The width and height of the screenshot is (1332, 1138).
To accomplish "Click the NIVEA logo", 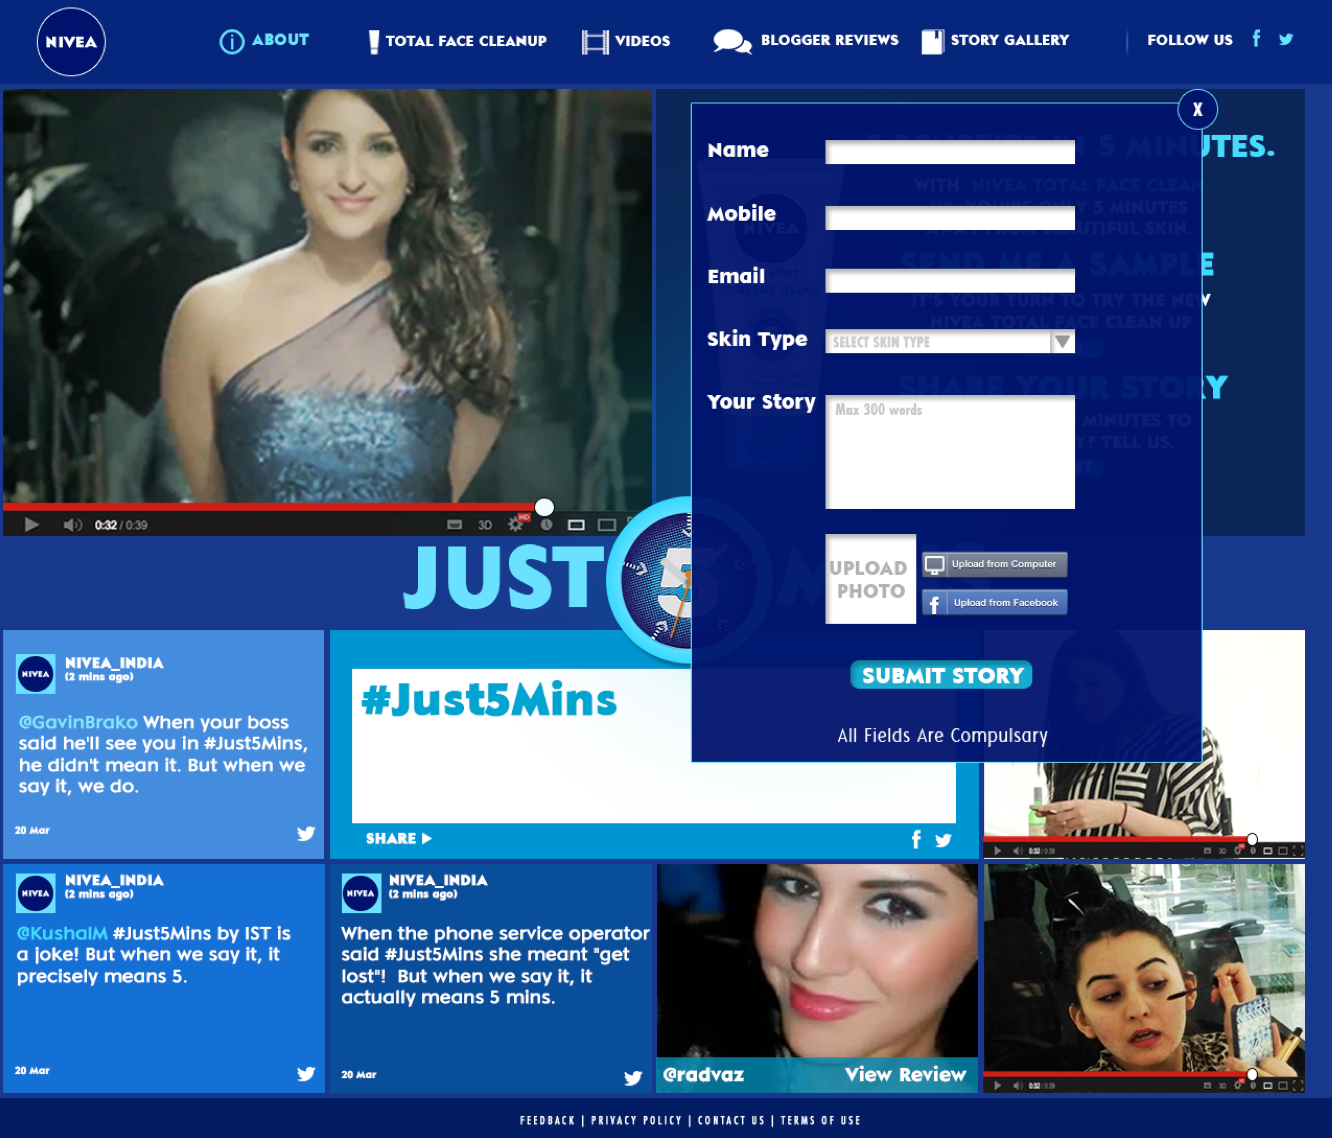I will pyautogui.click(x=71, y=42).
